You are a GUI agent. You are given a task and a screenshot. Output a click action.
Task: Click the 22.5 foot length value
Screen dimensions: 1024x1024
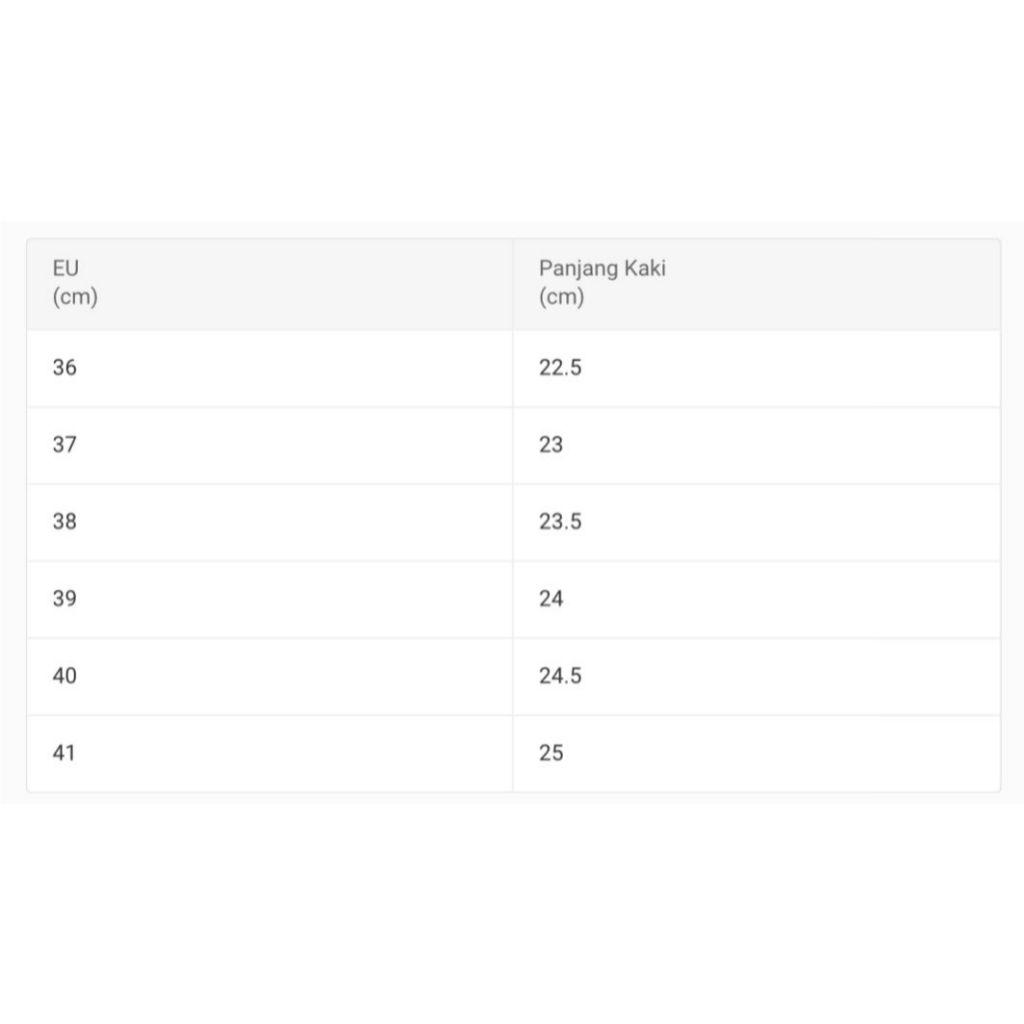[560, 368]
